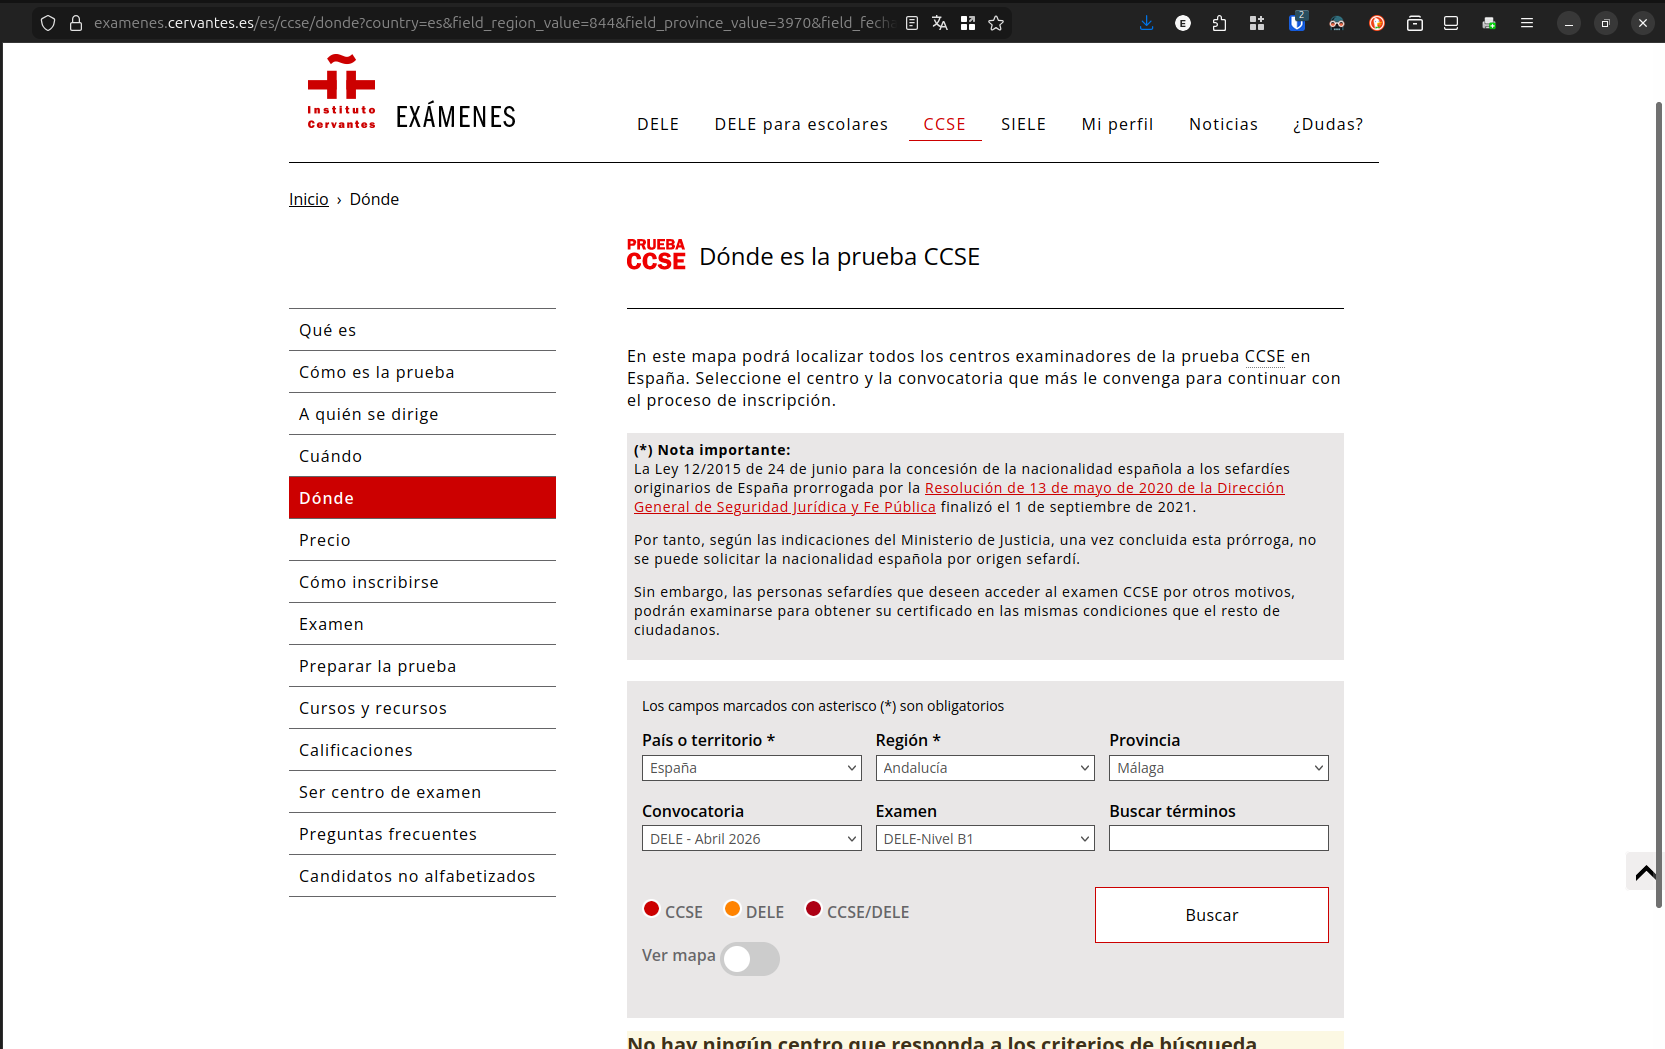Toggle reader view icon in address bar

(x=912, y=23)
